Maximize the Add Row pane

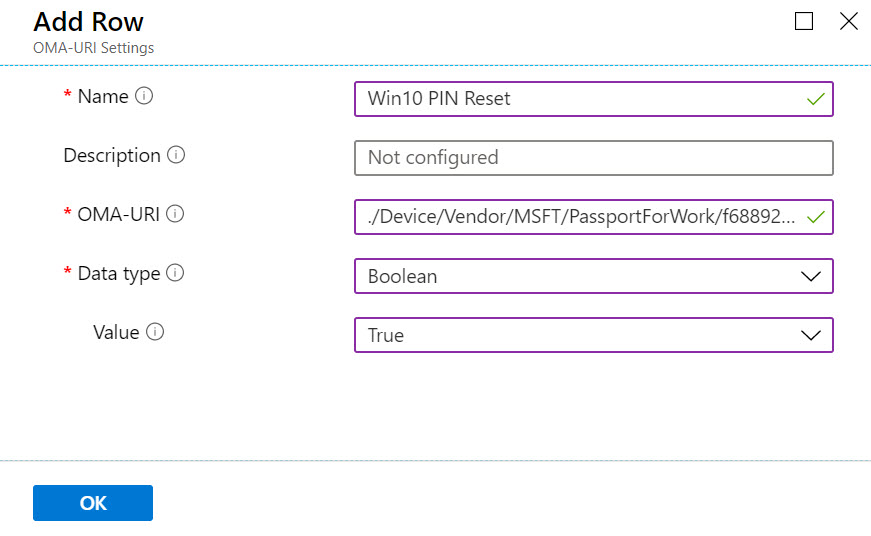(804, 22)
